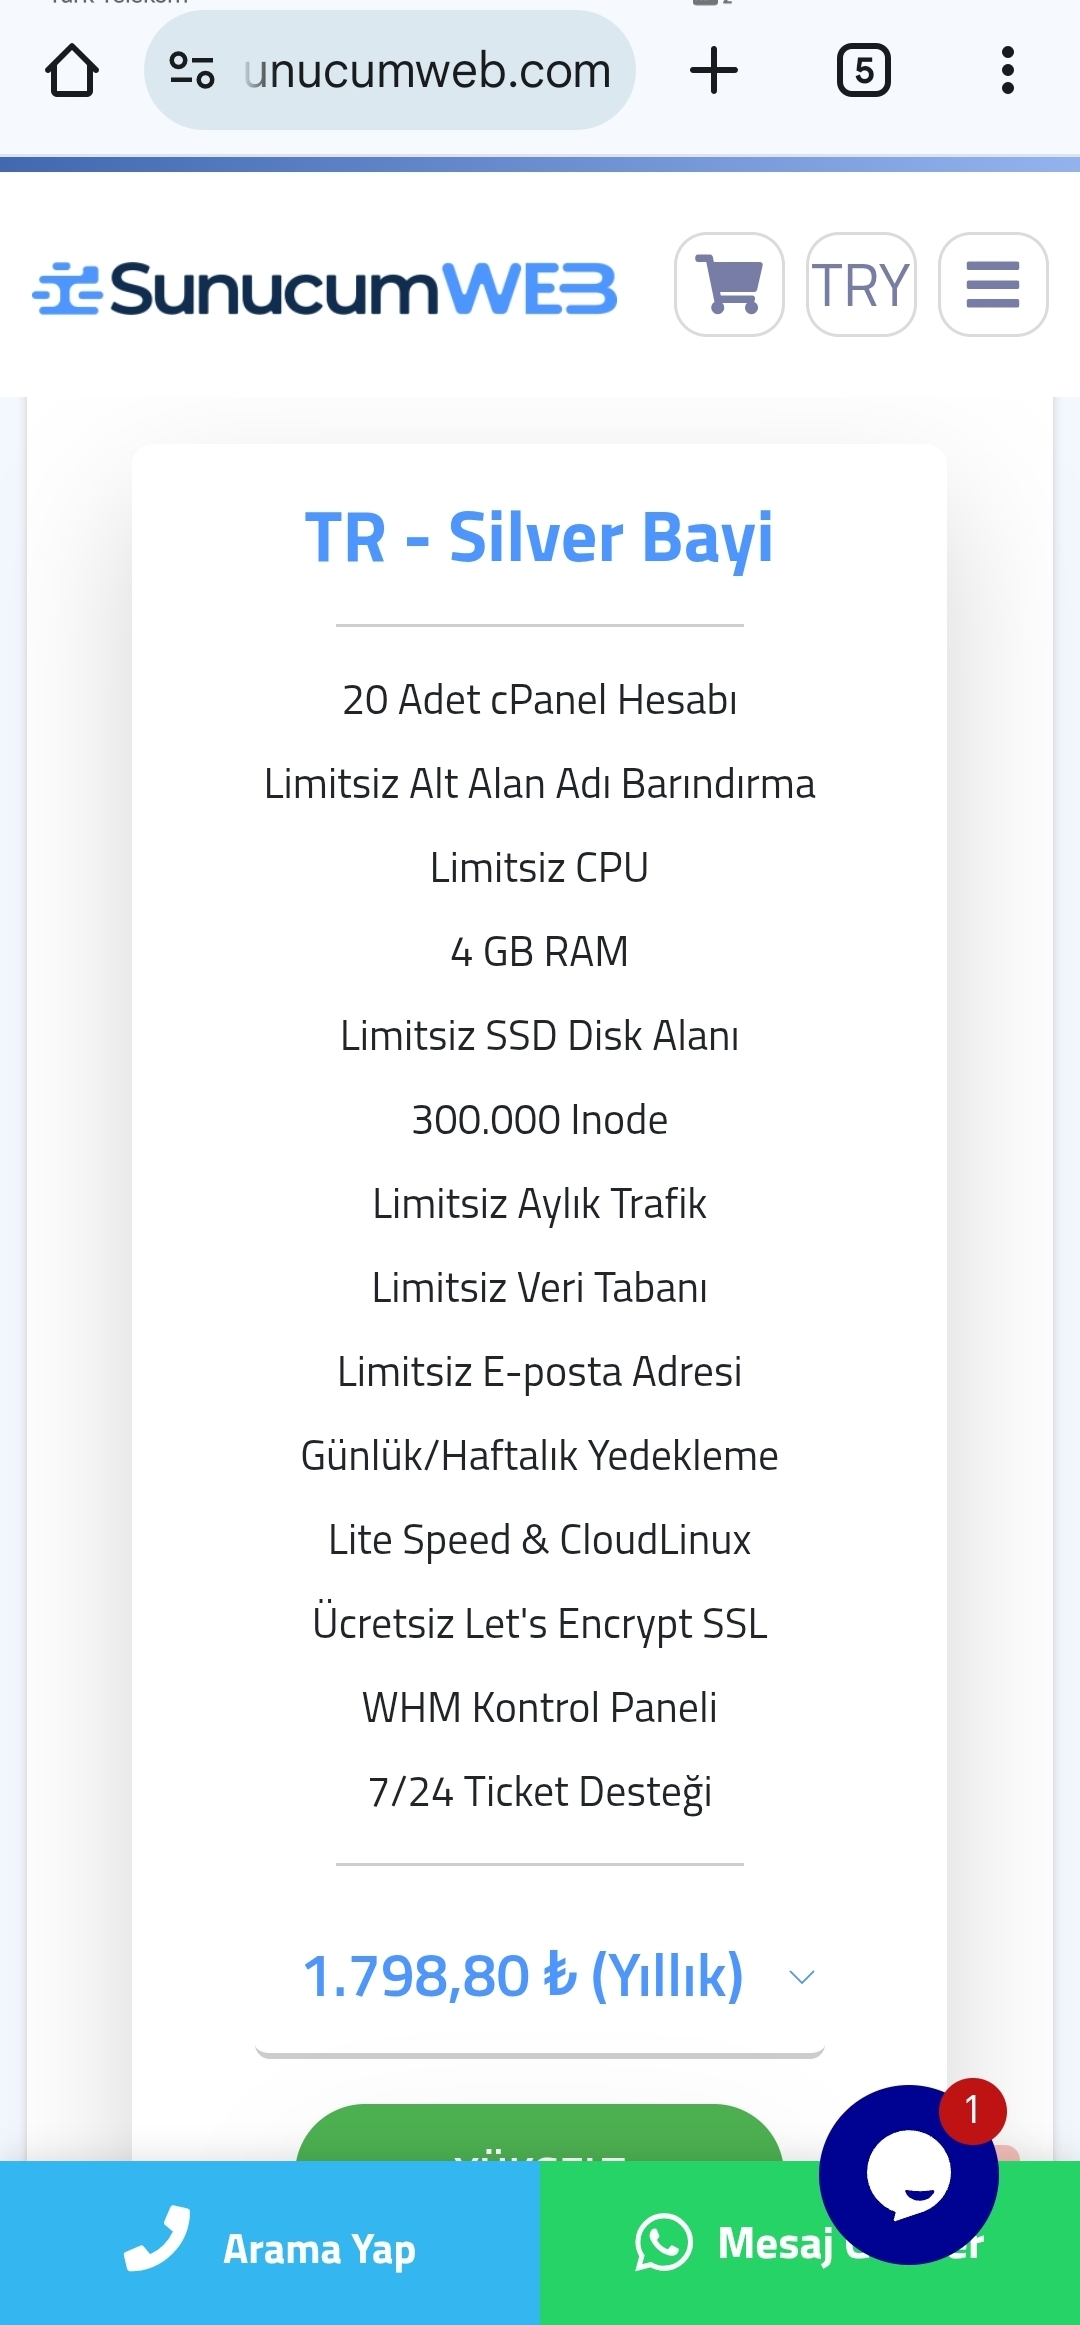
Task: Click the chevron next to yearly price
Action: click(801, 1977)
